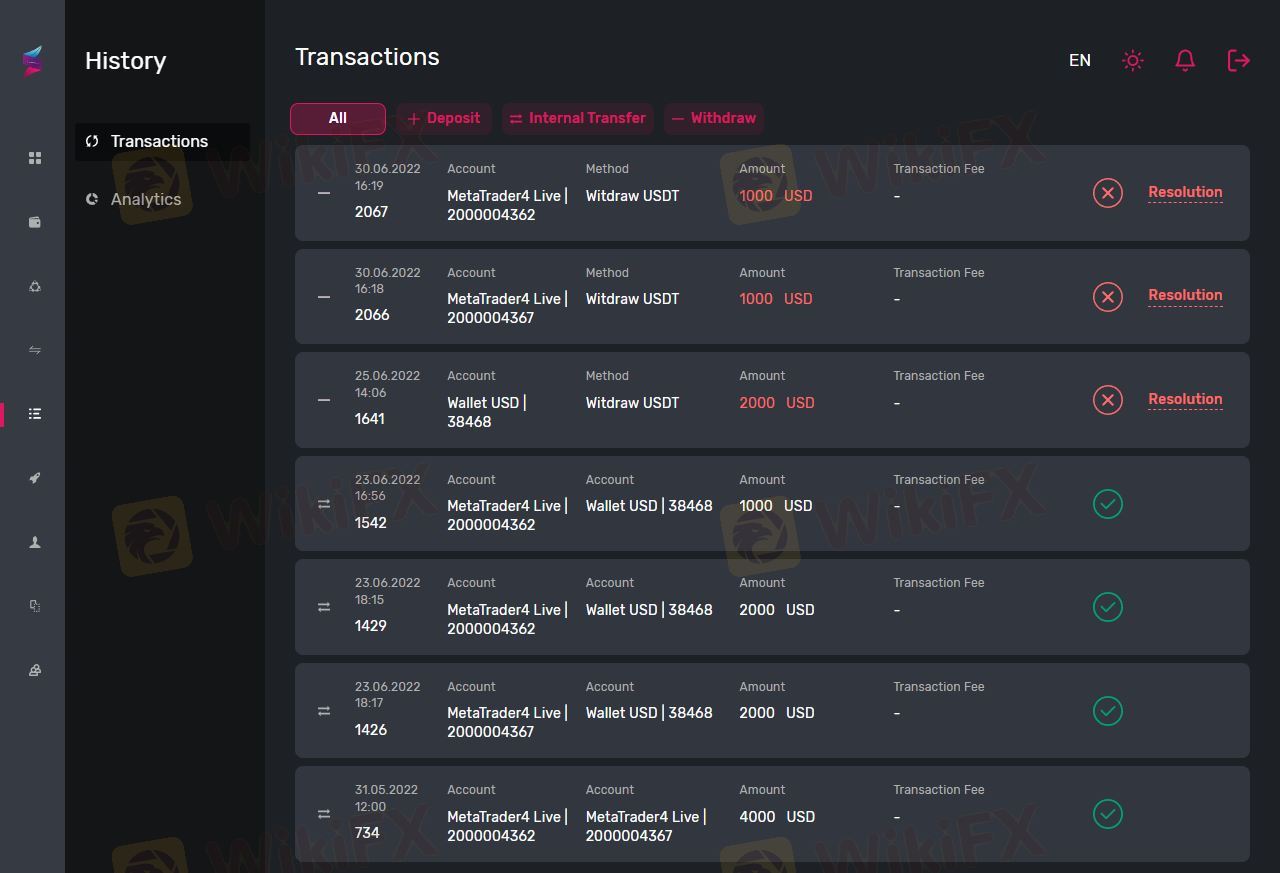Open Resolution link for transaction 2067
1280x873 pixels.
pyautogui.click(x=1185, y=192)
